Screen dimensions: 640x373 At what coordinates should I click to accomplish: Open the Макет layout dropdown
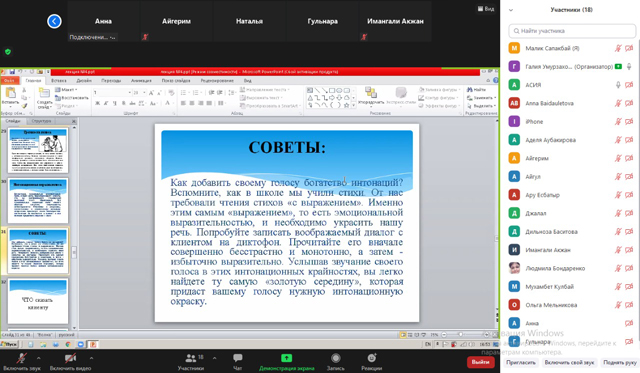[67, 89]
